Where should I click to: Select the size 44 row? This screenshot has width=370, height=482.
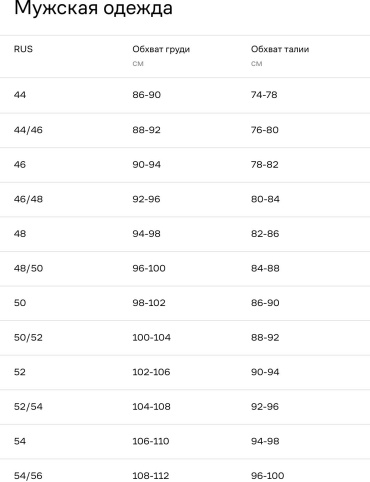coord(185,95)
